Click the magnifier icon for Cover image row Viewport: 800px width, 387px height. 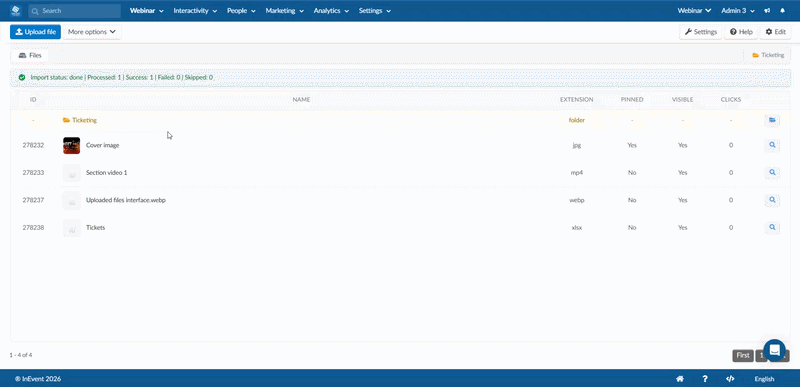click(772, 145)
